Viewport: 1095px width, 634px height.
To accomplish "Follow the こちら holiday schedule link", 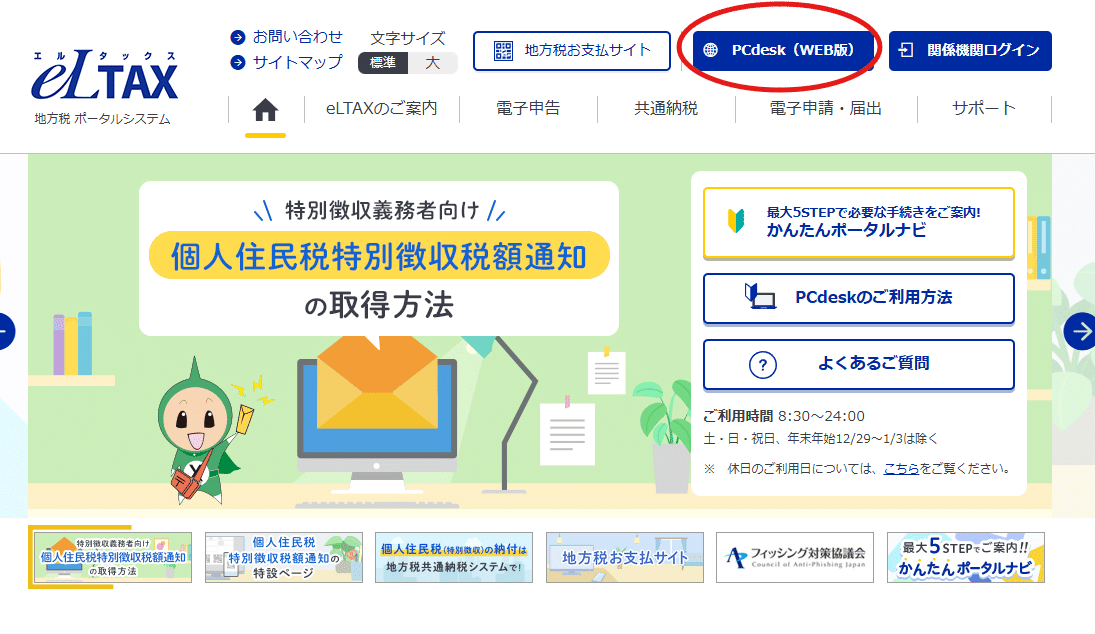I will tap(901, 469).
